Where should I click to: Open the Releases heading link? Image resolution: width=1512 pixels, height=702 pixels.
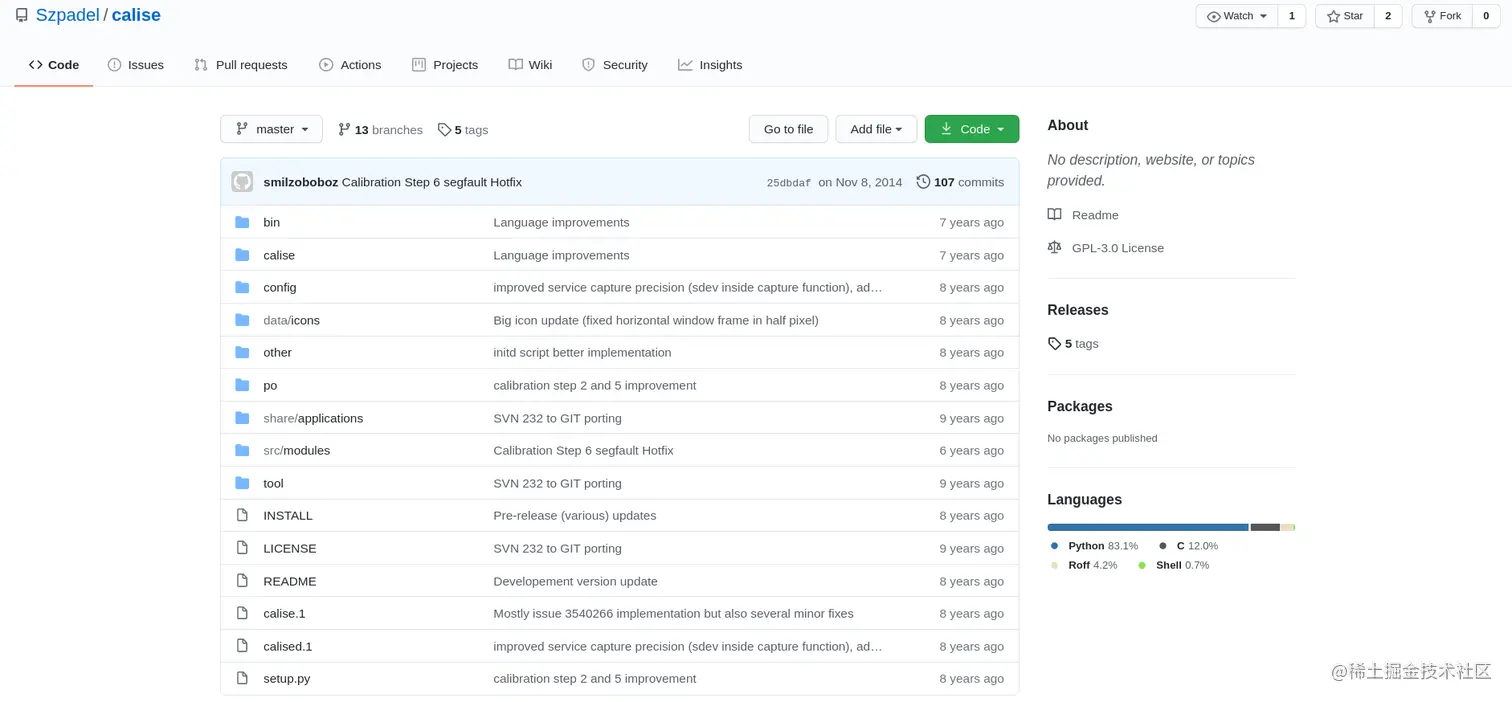tap(1078, 310)
